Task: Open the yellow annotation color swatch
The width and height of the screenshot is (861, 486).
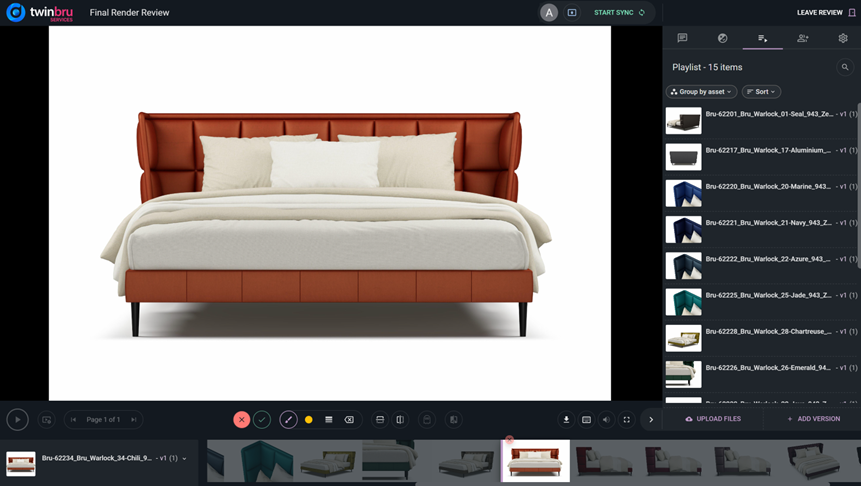Action: click(x=309, y=420)
